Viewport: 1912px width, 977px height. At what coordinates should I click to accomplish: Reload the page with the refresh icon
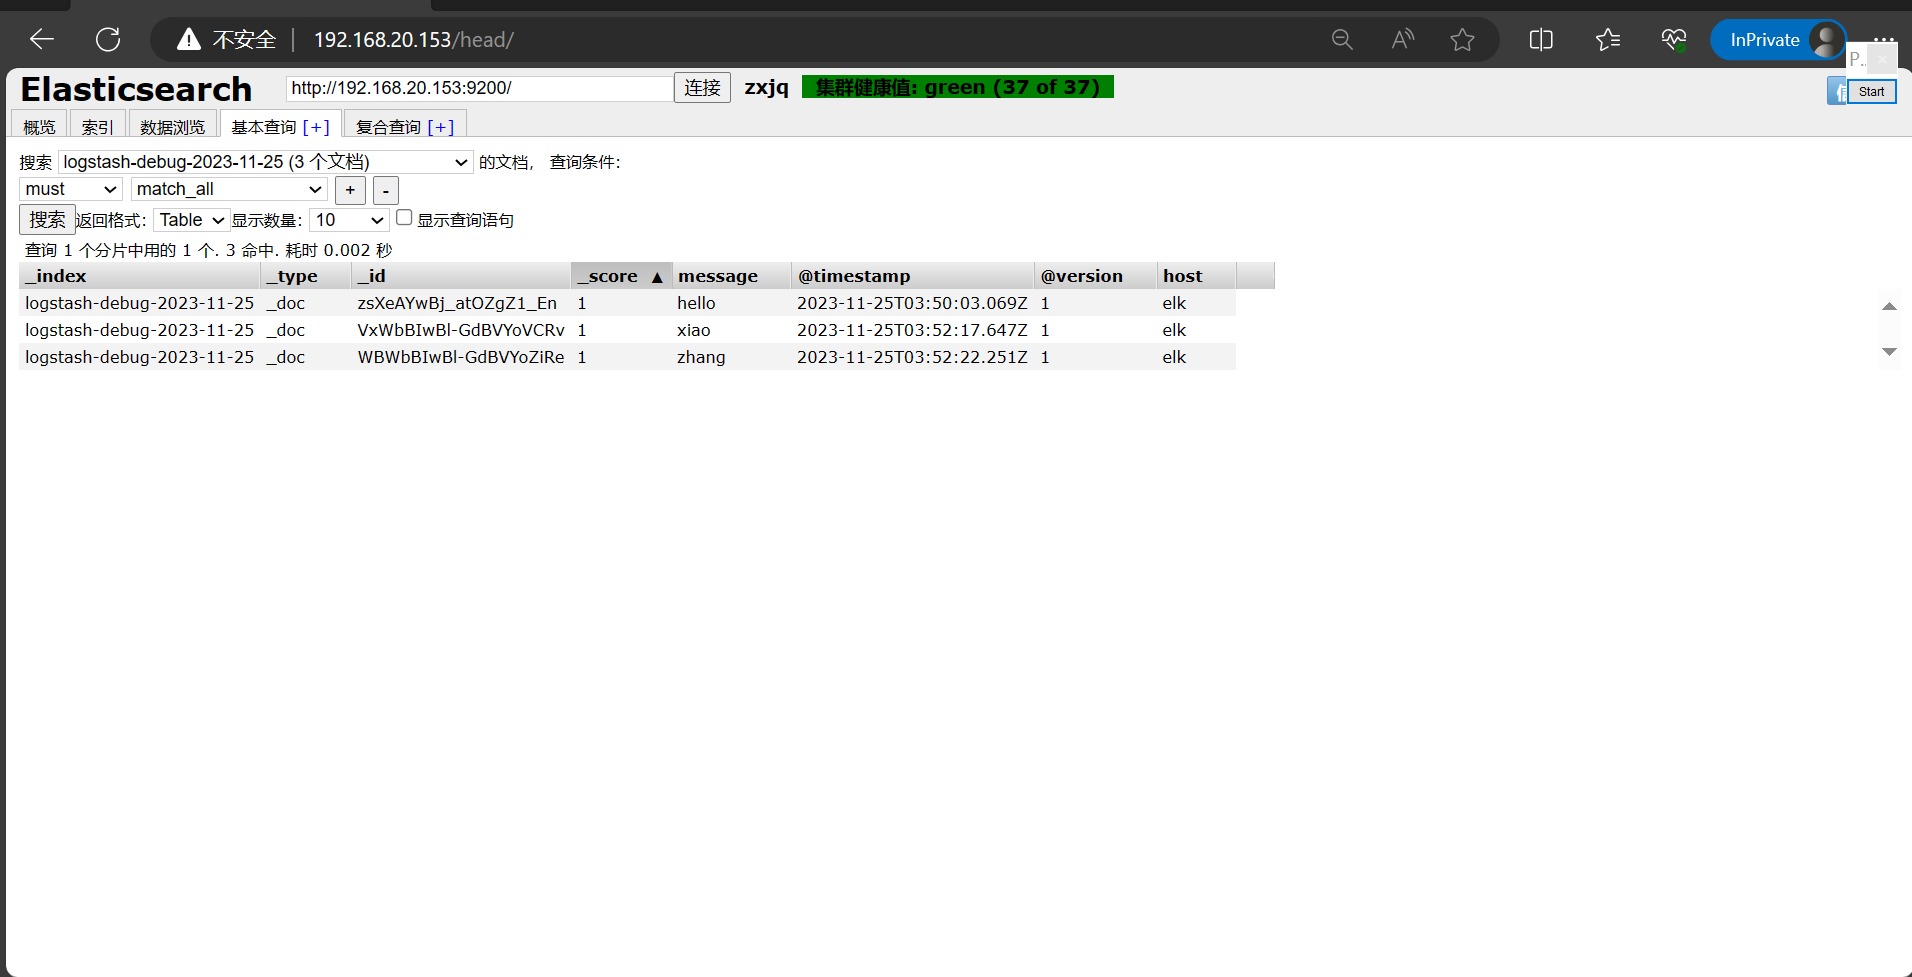pos(108,39)
